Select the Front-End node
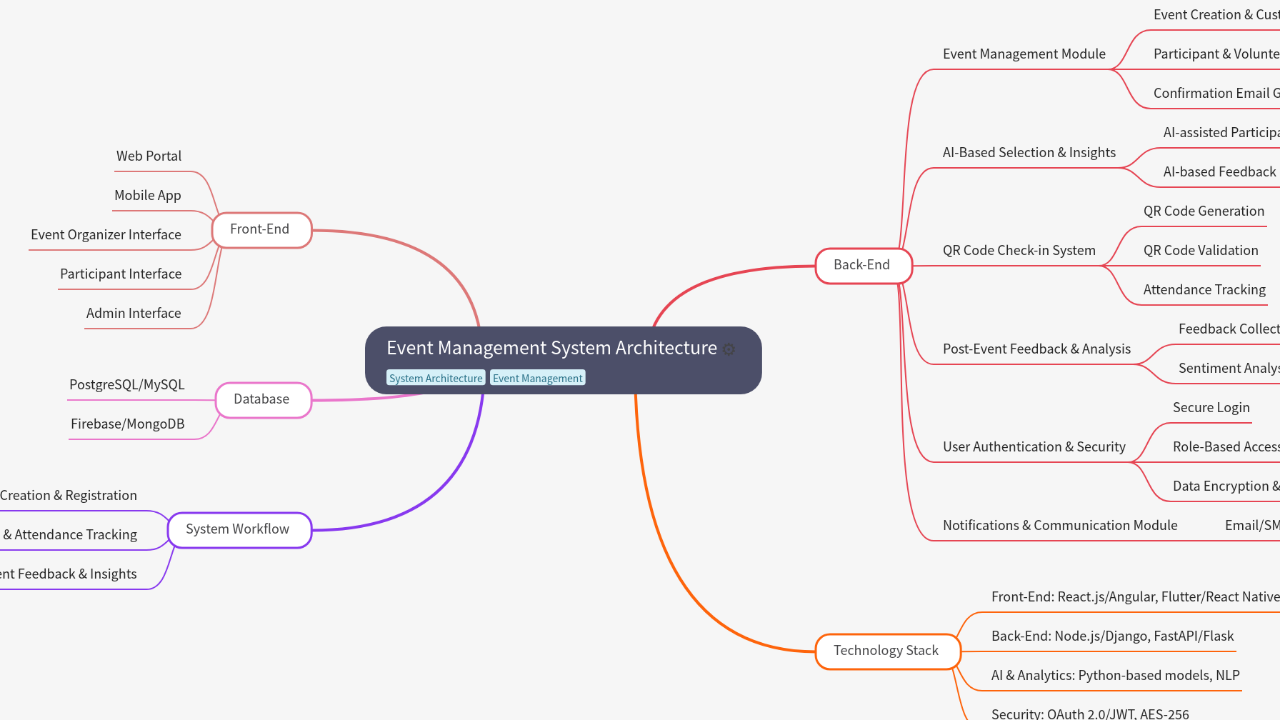1280x720 pixels. (x=261, y=229)
